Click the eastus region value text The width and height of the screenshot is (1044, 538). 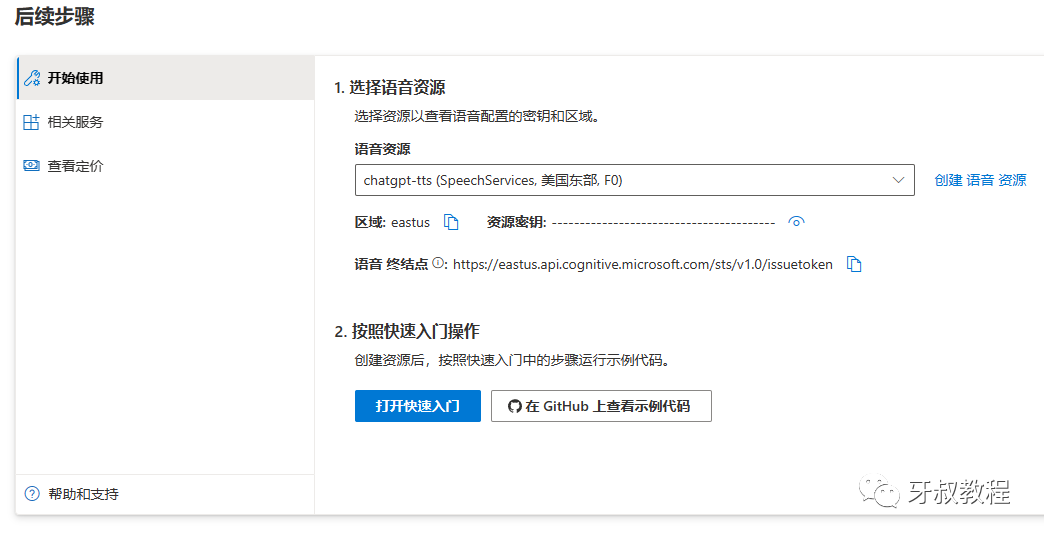[410, 222]
